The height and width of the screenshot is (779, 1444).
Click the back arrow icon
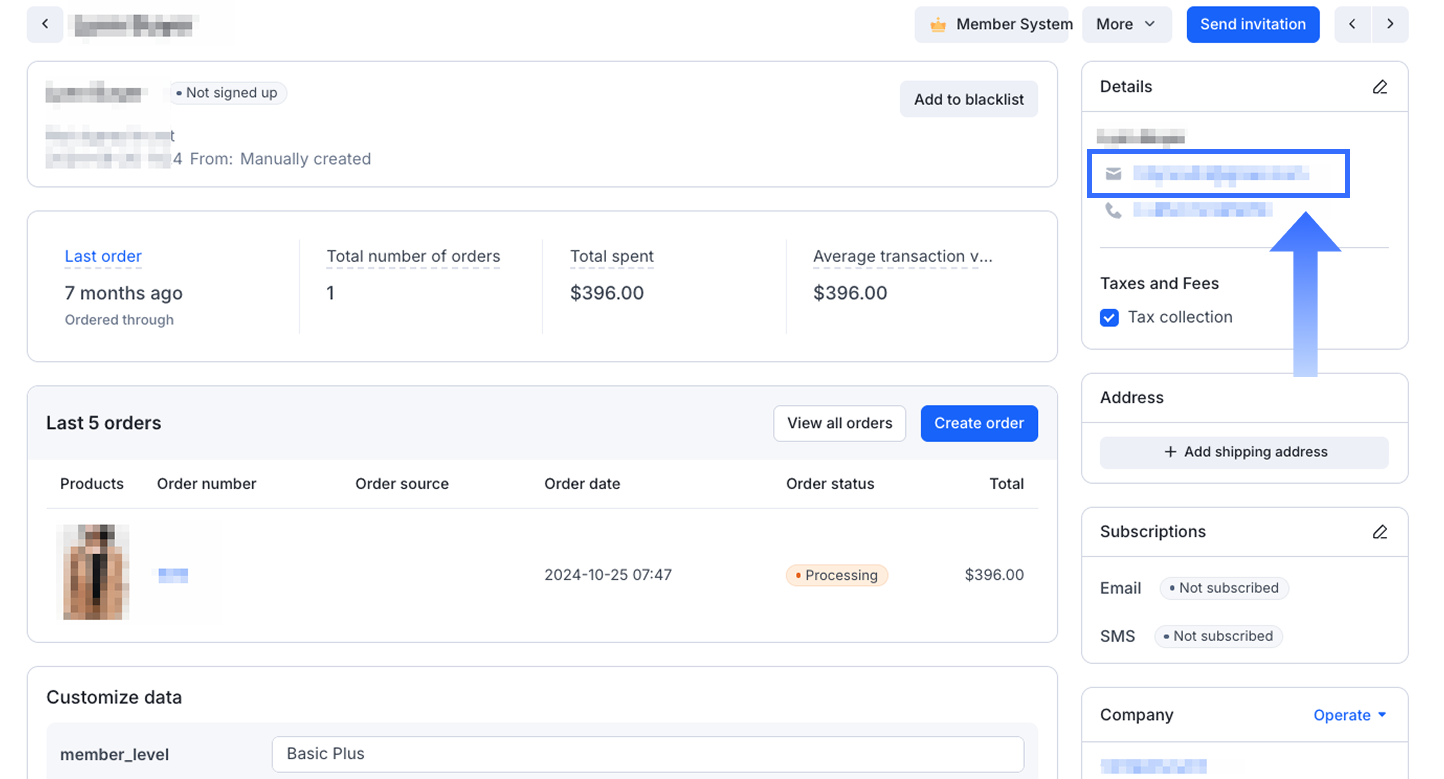coord(45,24)
